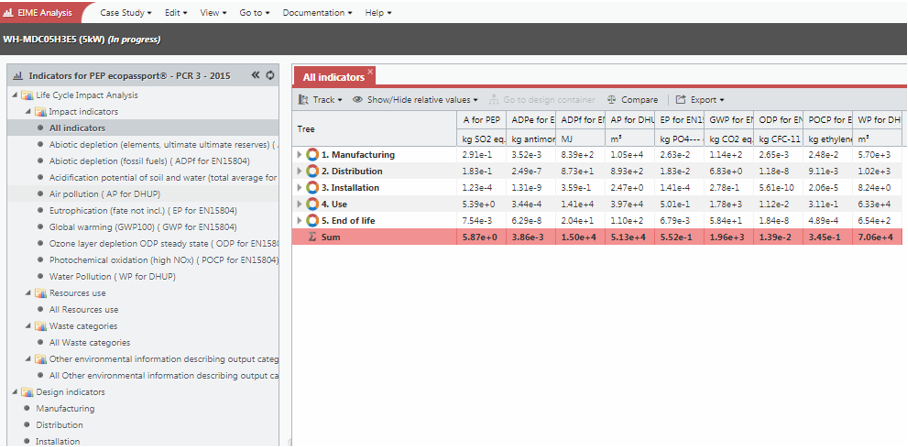Open the Case Study menu
The image size is (908, 447).
[126, 13]
